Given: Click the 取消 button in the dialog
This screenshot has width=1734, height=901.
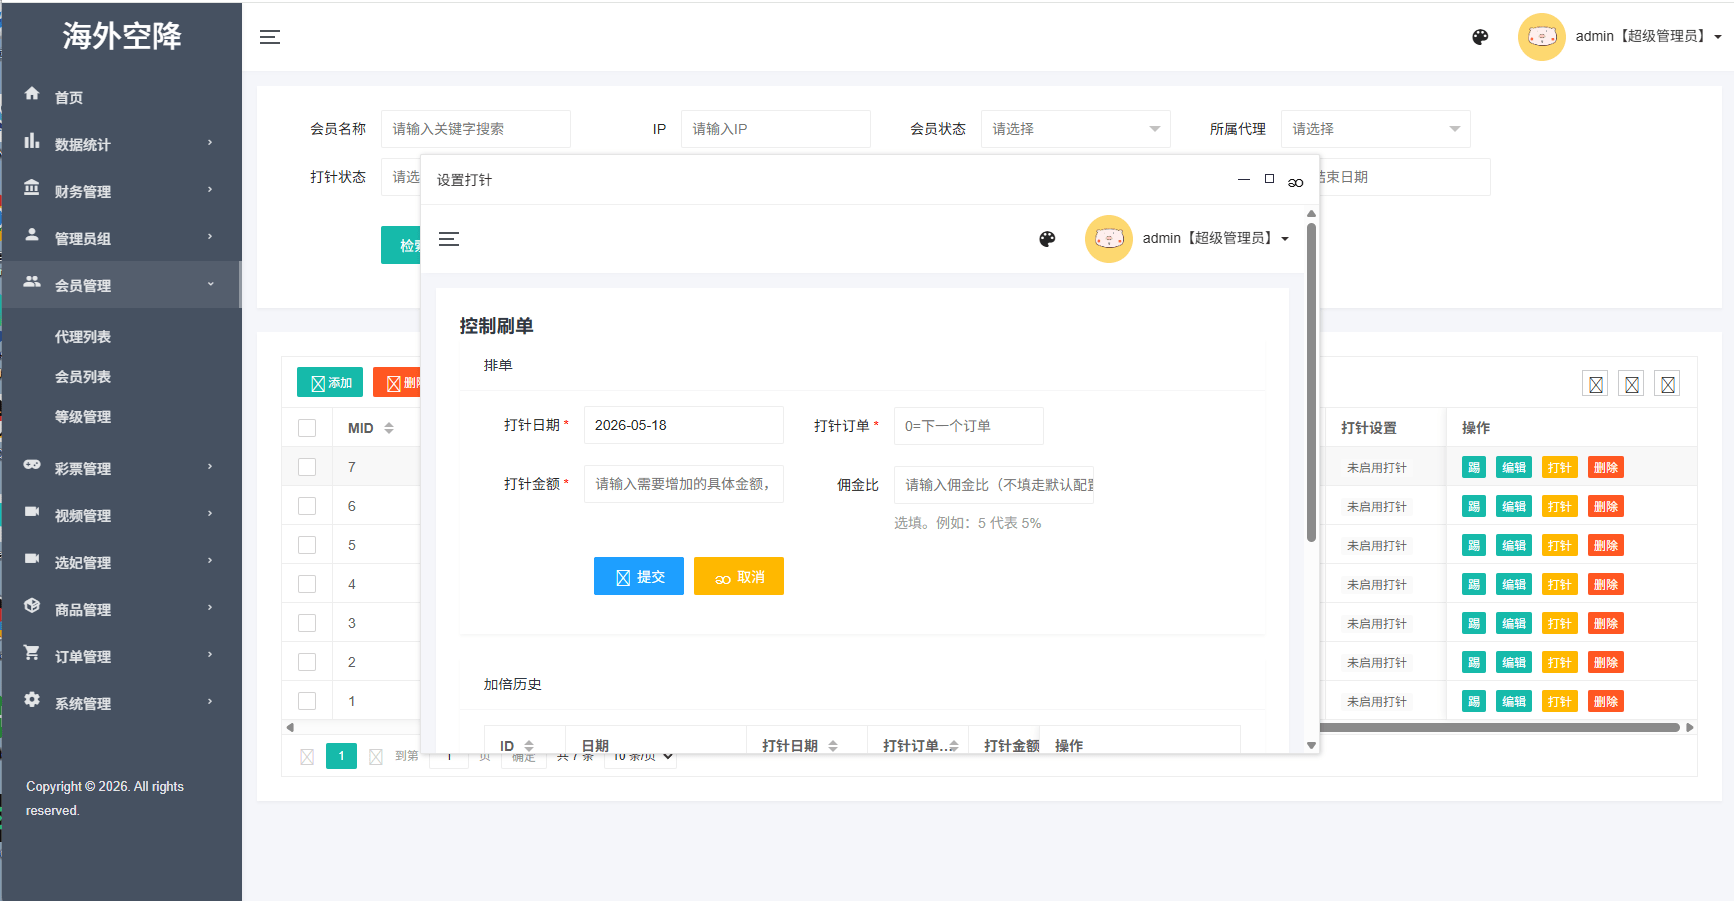Looking at the screenshot, I should pyautogui.click(x=739, y=576).
